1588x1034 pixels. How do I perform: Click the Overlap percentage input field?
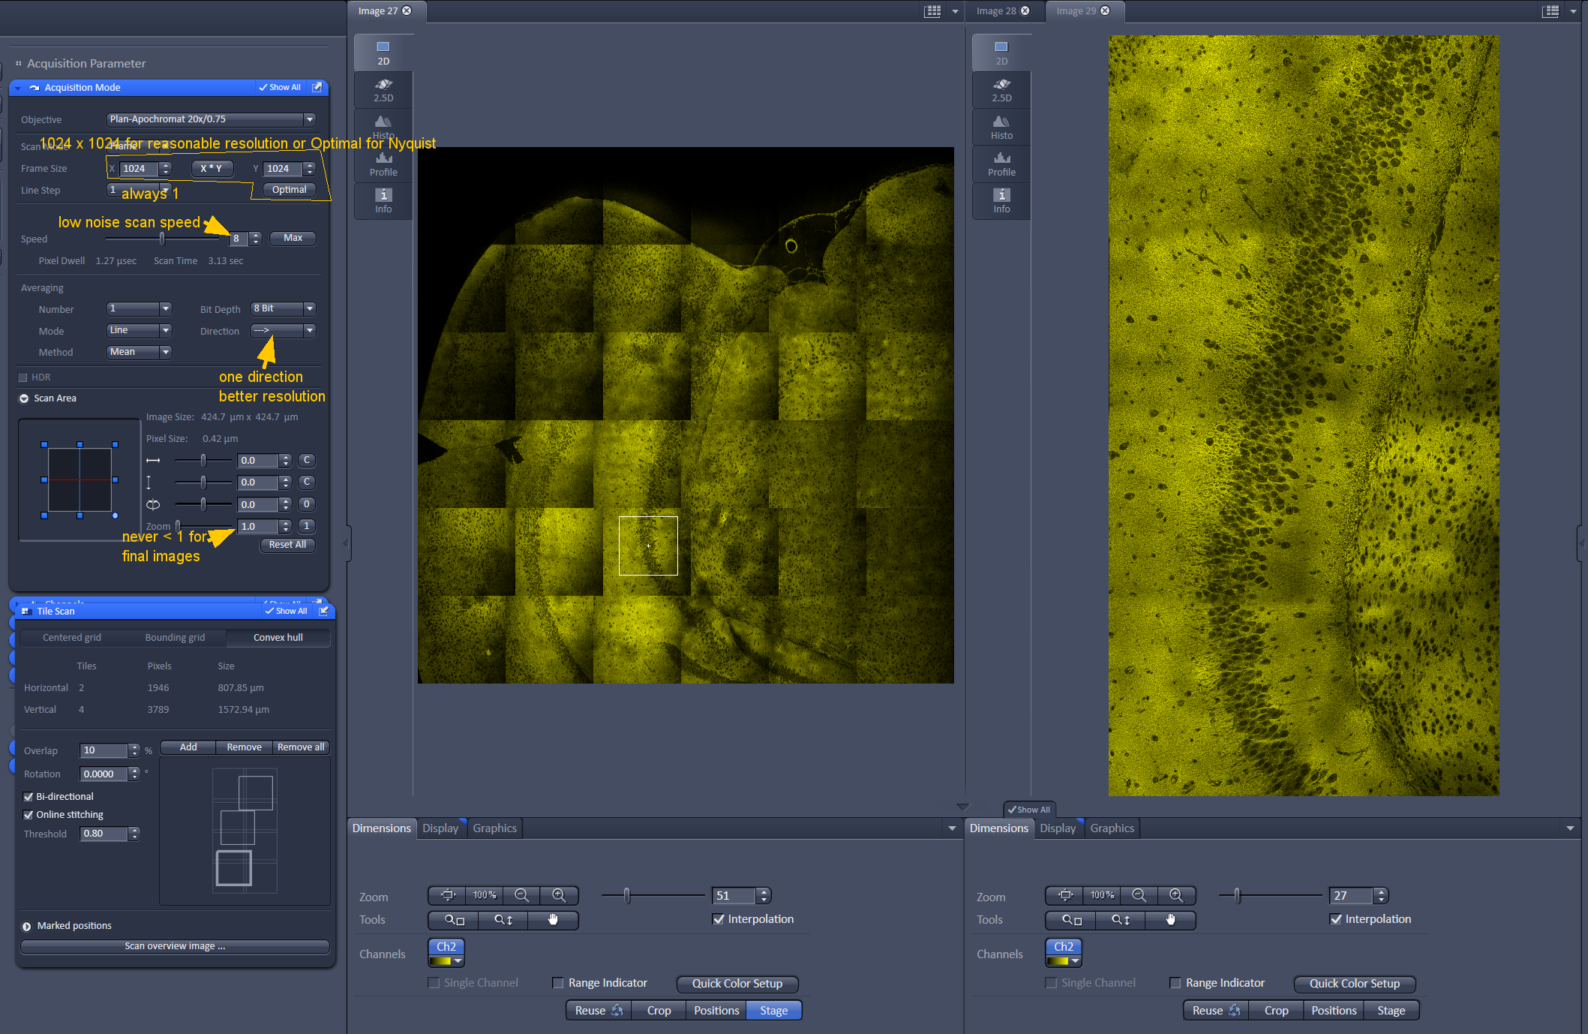[103, 750]
